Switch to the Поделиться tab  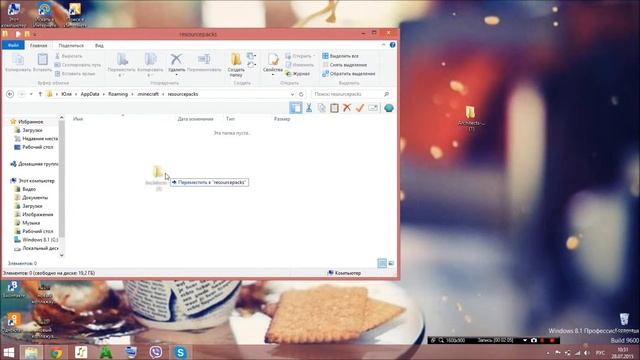point(71,45)
